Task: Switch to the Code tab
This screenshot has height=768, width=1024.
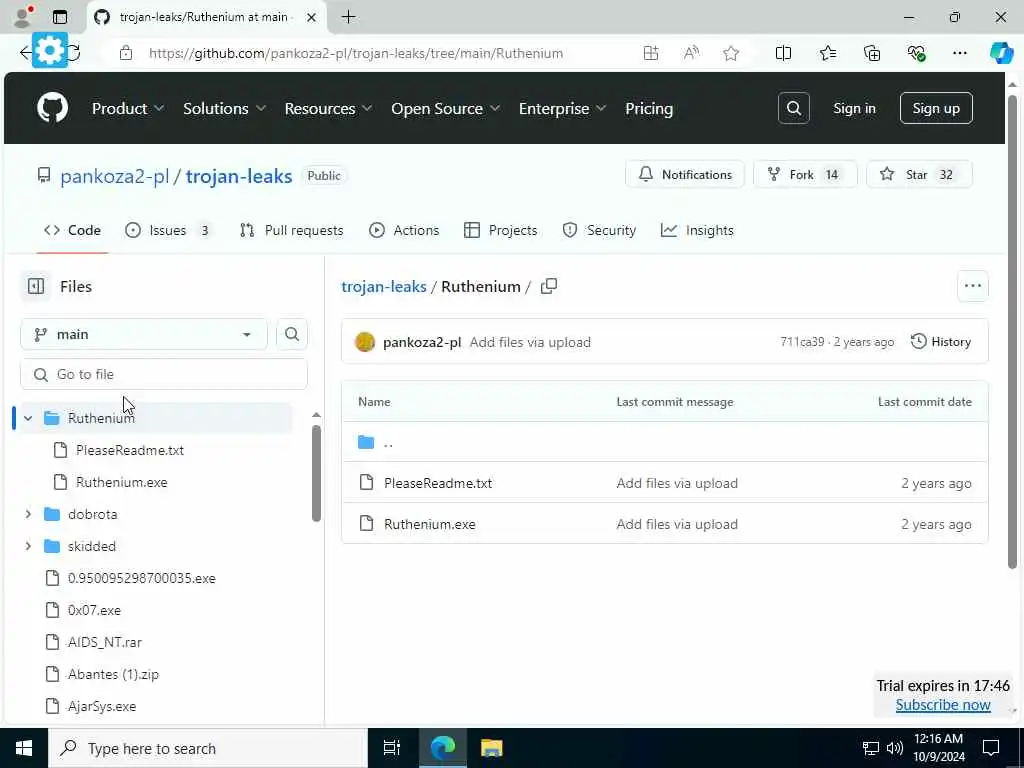Action: tap(72, 230)
